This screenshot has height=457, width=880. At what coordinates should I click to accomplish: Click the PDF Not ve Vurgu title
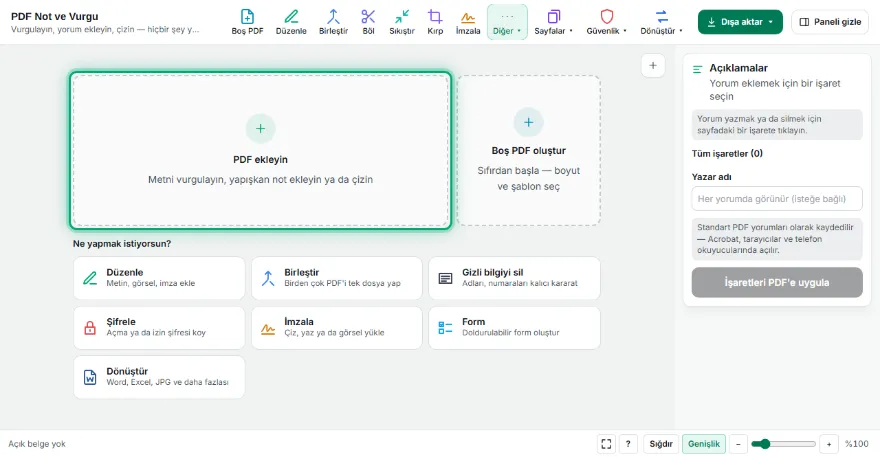click(x=54, y=16)
